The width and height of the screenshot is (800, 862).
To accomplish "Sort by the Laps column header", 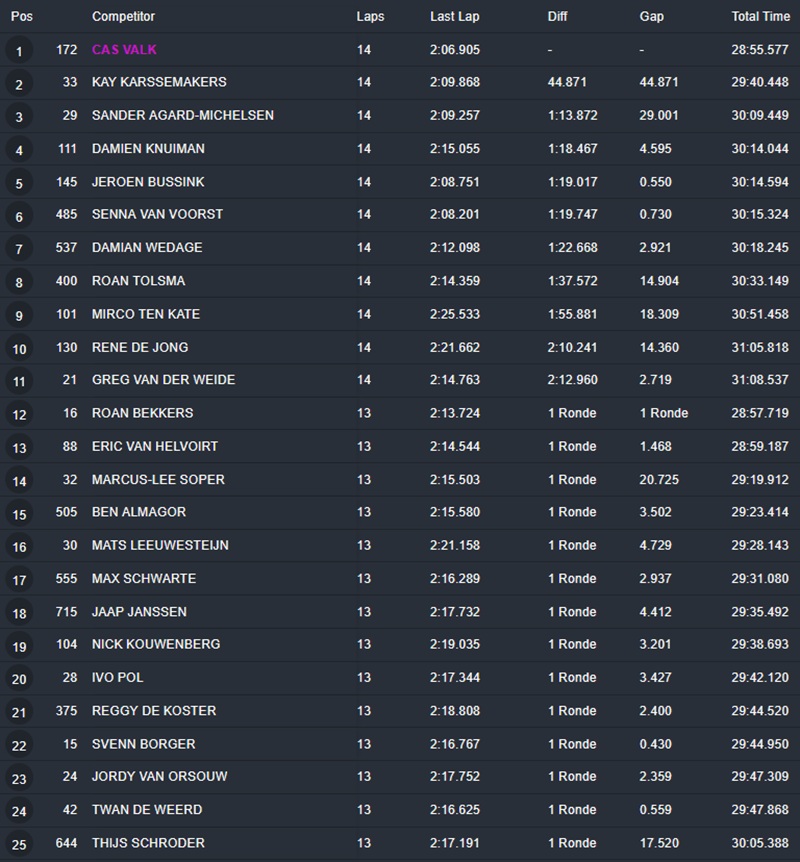I will click(x=370, y=17).
